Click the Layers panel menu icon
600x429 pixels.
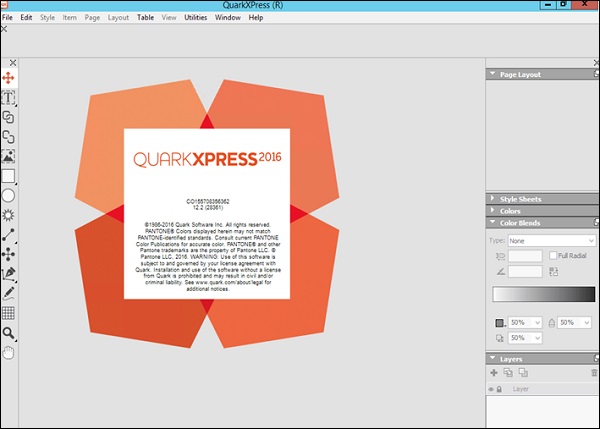coord(596,359)
